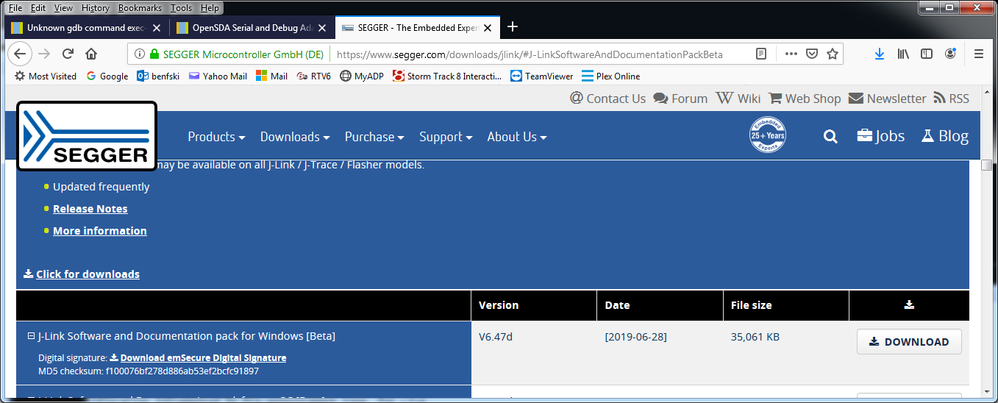Open the Library icon in toolbar
The height and width of the screenshot is (403, 998).
[x=903, y=54]
